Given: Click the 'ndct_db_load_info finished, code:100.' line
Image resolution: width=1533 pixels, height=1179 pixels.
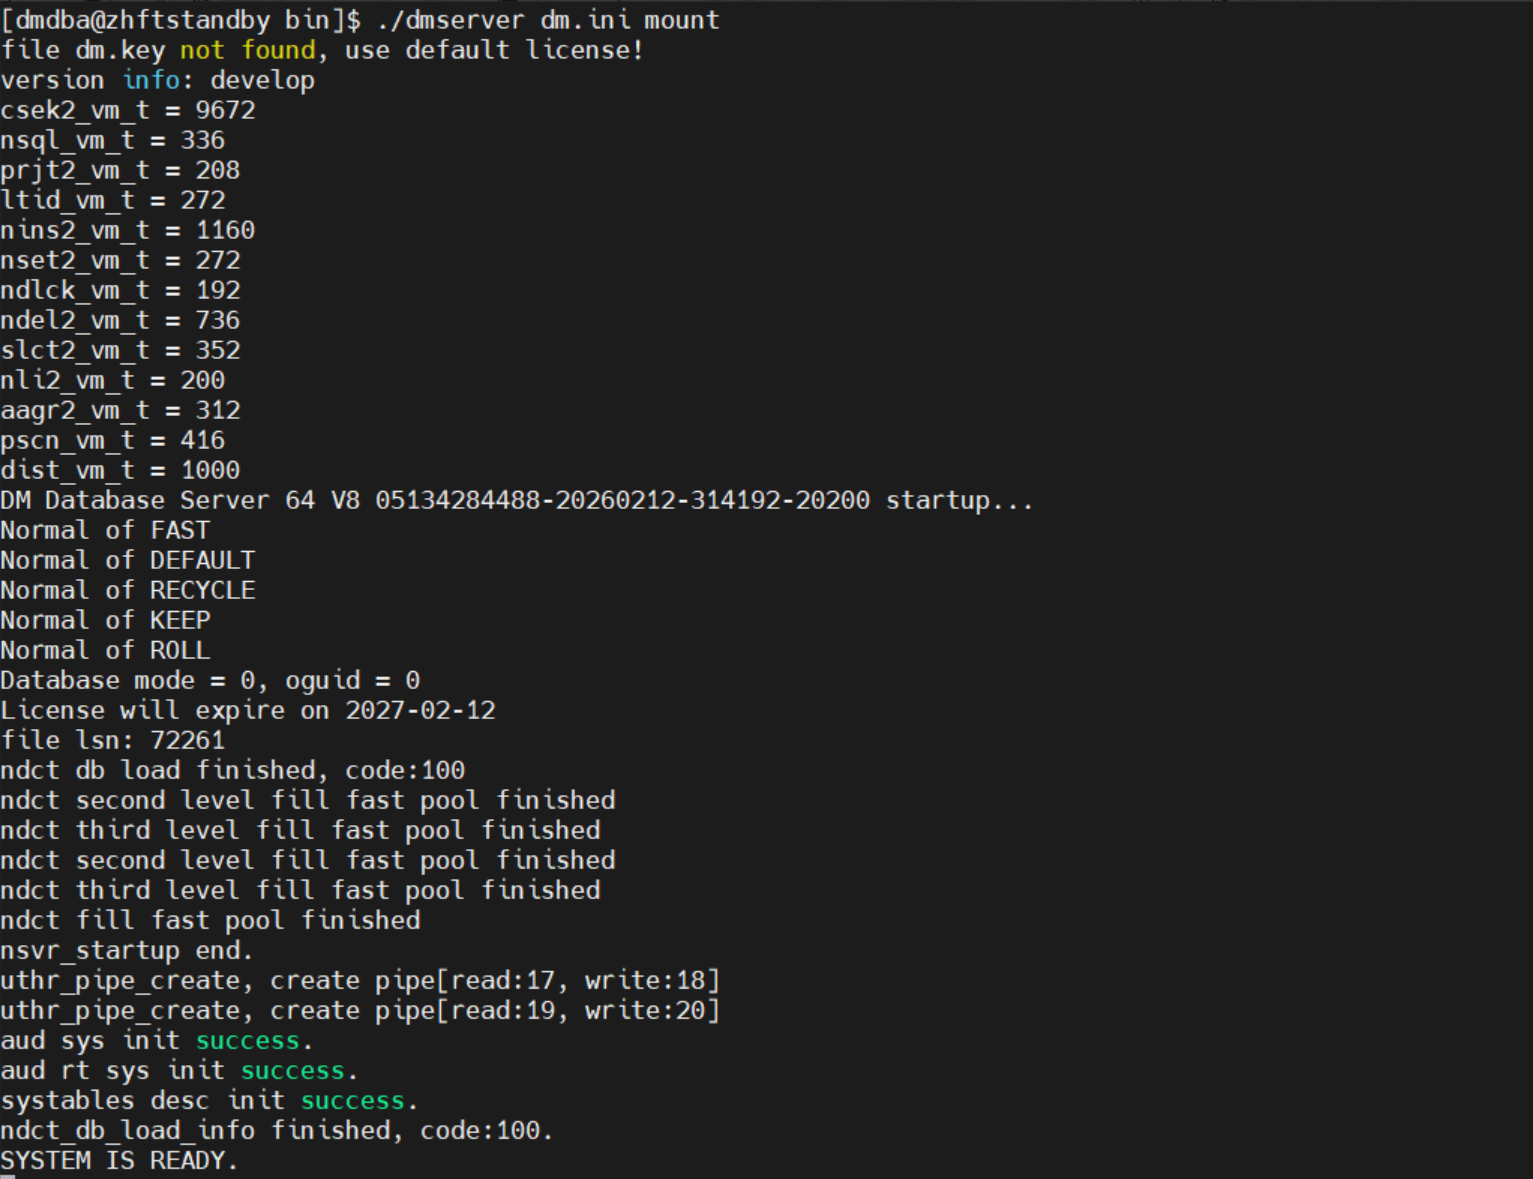Looking at the screenshot, I should [277, 1130].
